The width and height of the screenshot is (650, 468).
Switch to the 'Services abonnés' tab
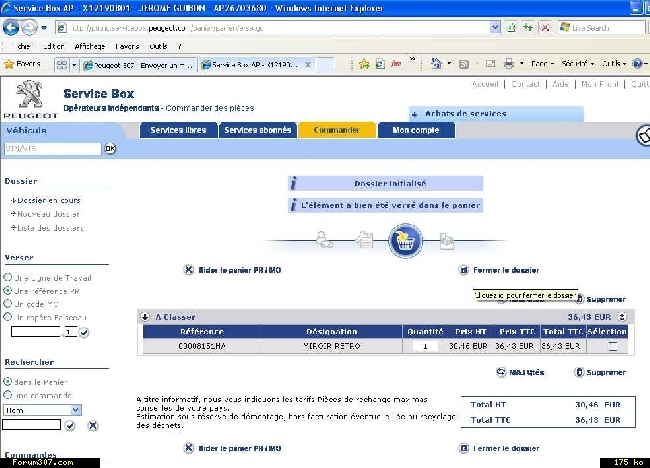coord(258,130)
